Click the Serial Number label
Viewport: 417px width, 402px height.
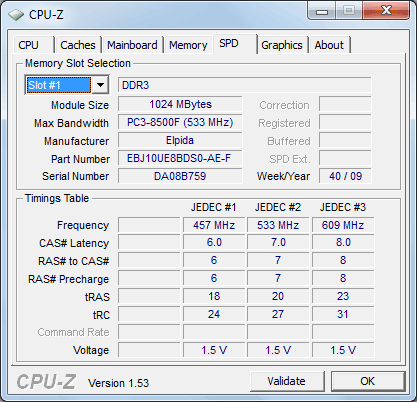point(76,176)
